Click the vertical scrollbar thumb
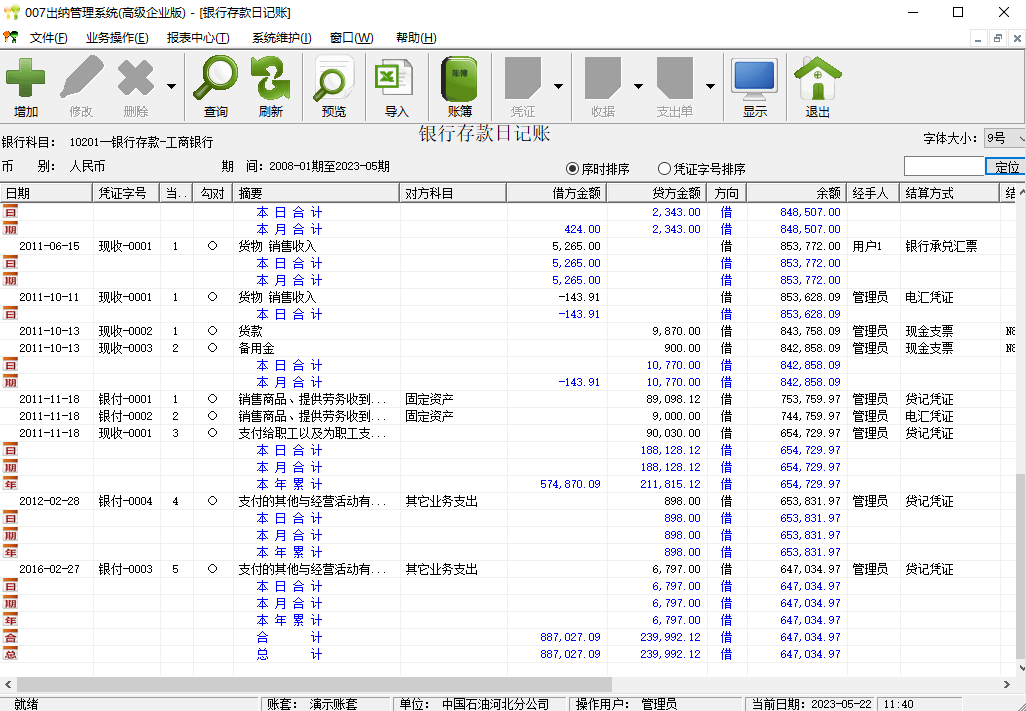Image resolution: width=1026 pixels, height=711 pixels. 1020,568
